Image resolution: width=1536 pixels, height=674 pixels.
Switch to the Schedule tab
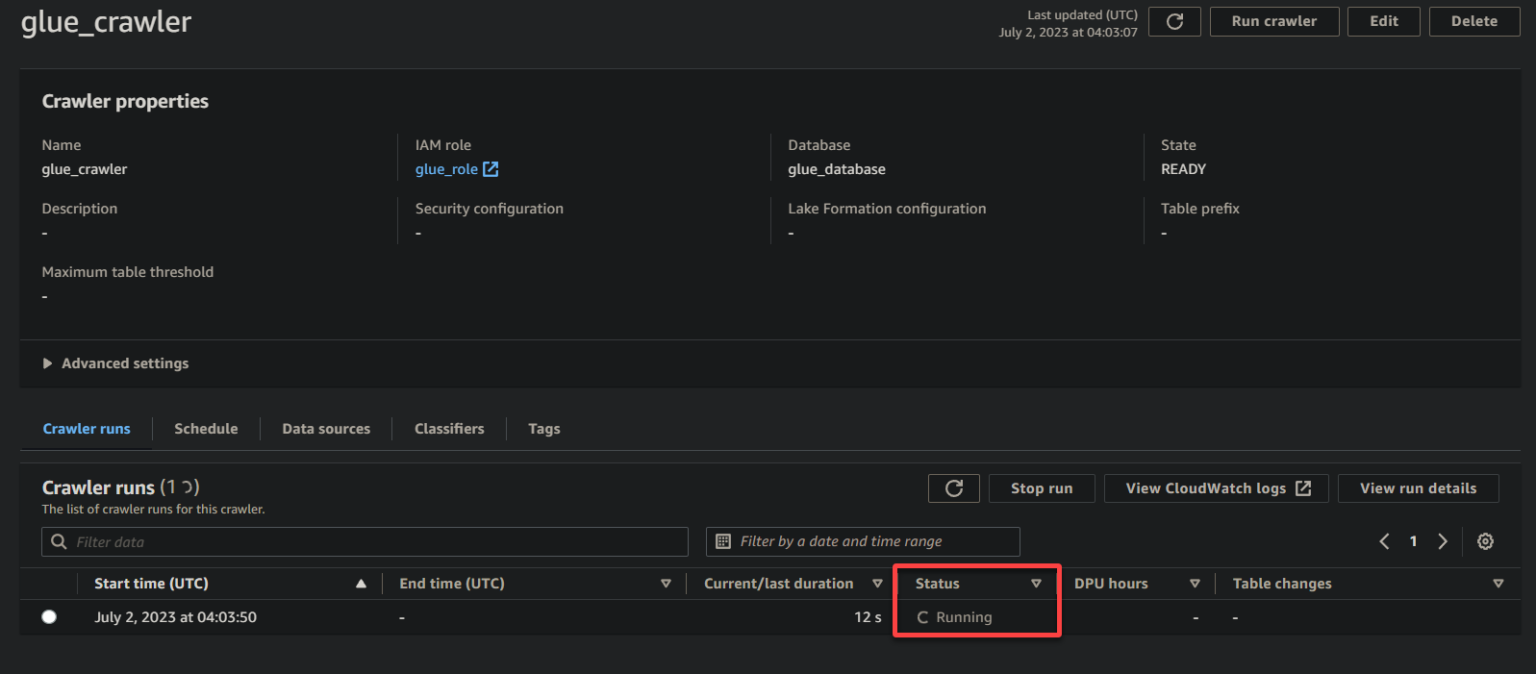pos(205,428)
